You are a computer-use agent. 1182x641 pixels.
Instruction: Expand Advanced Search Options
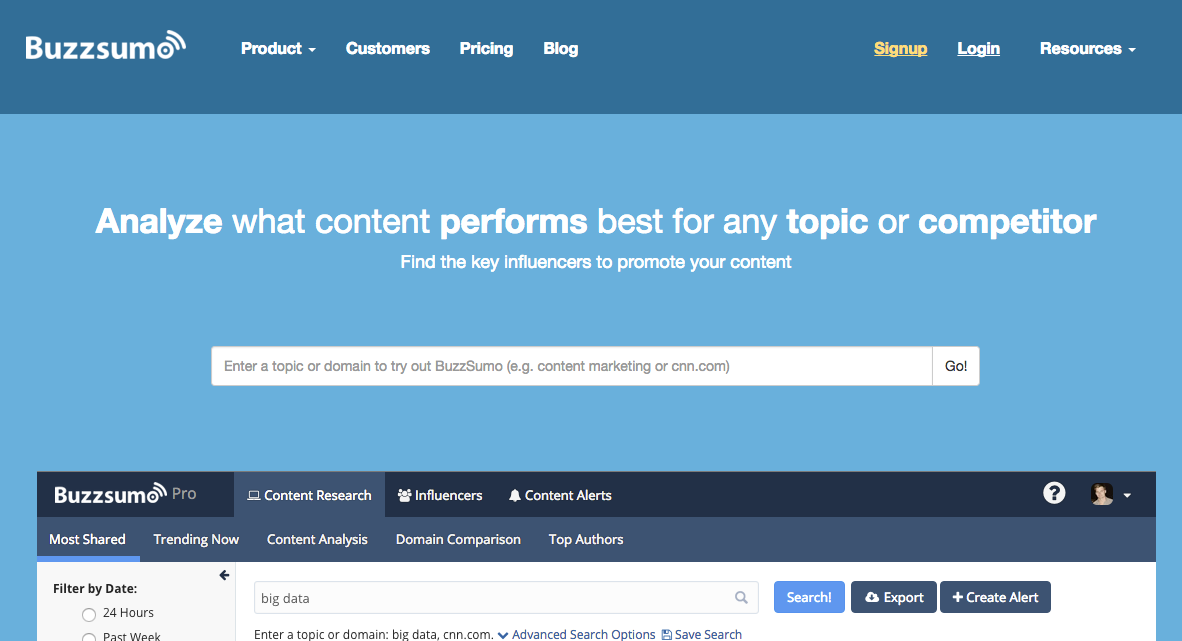click(x=577, y=634)
